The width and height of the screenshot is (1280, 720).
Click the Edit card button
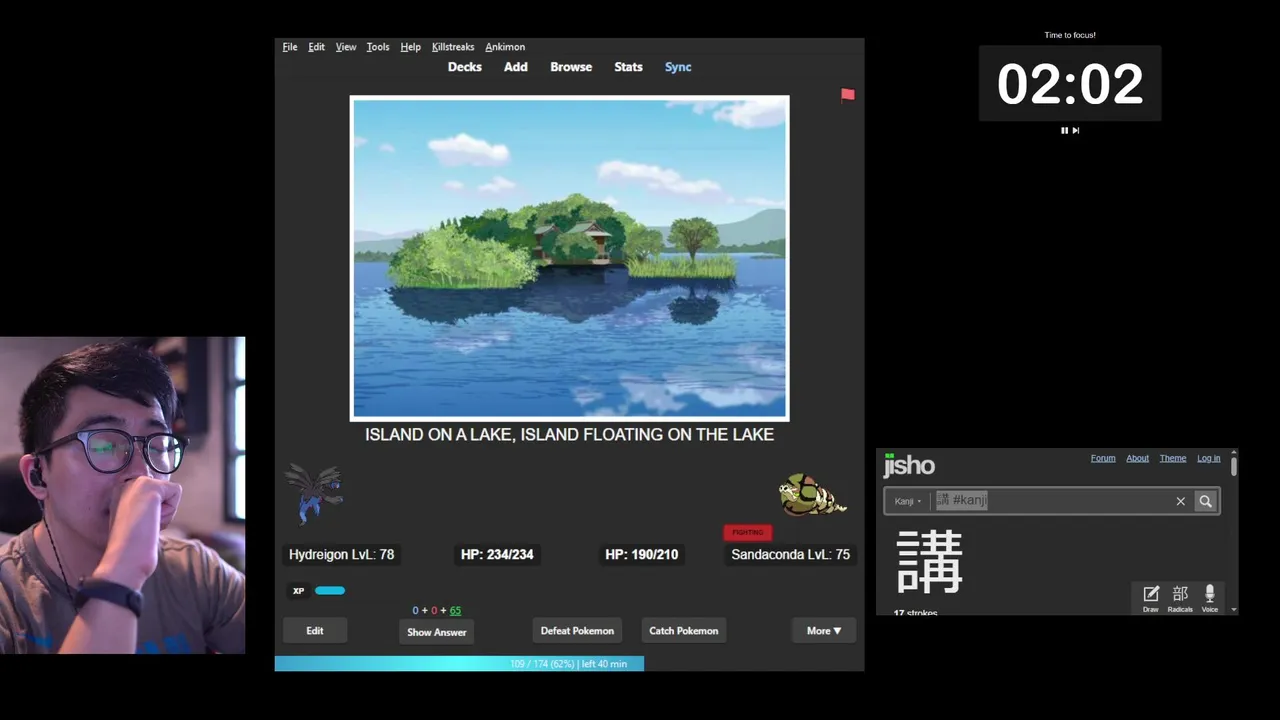[315, 630]
